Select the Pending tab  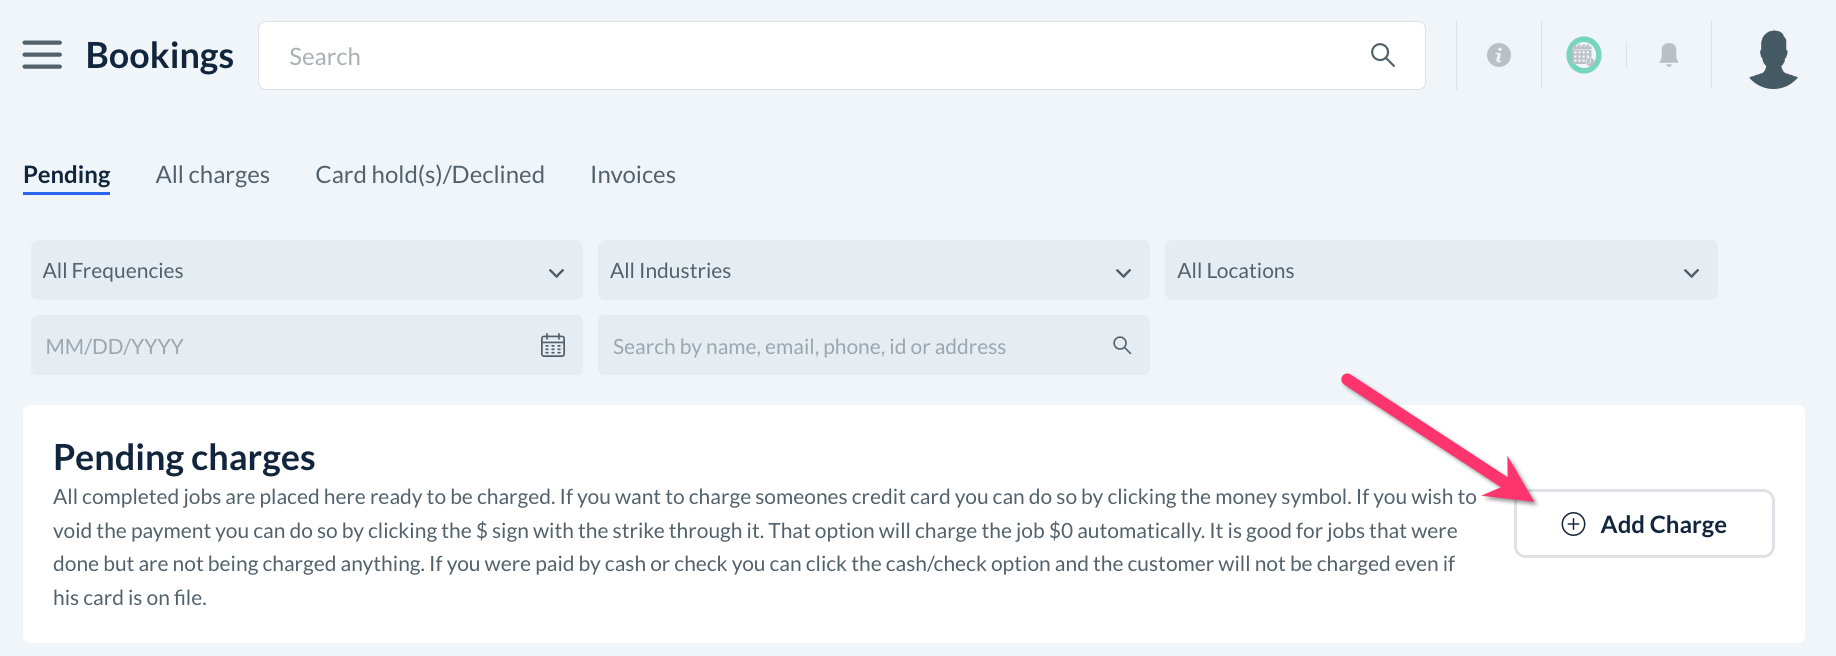pos(66,175)
